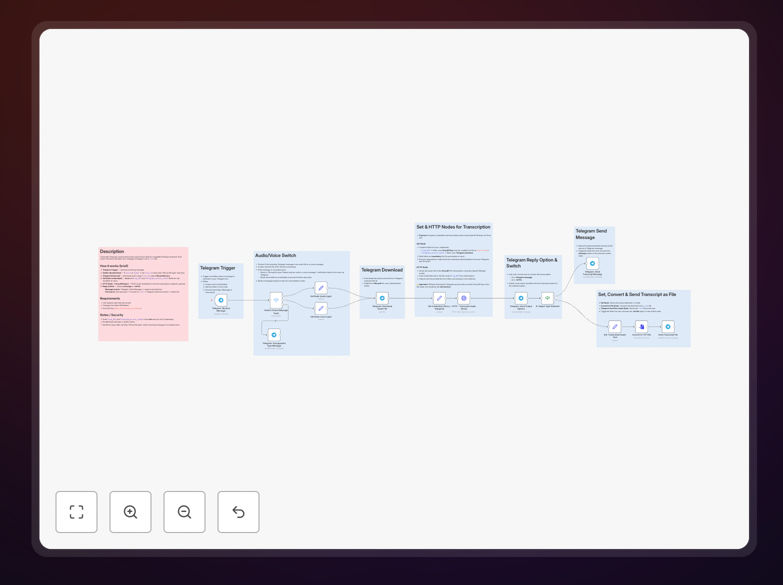Select the Telegram Trigger node icon
Viewport: 783px width, 585px height.
(x=221, y=300)
